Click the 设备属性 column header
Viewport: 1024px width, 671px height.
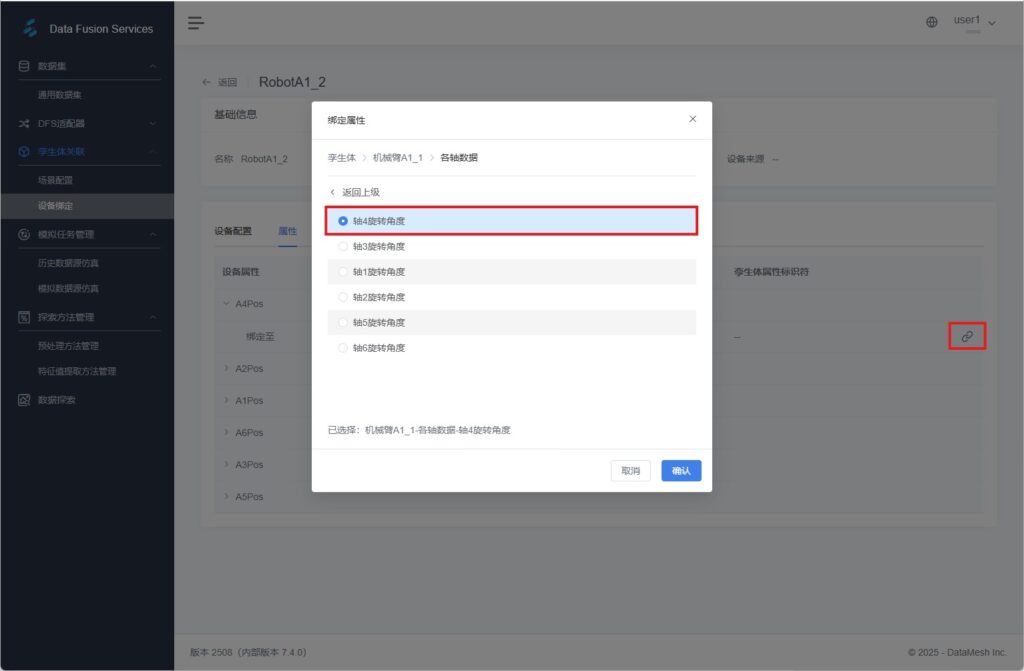[x=241, y=272]
